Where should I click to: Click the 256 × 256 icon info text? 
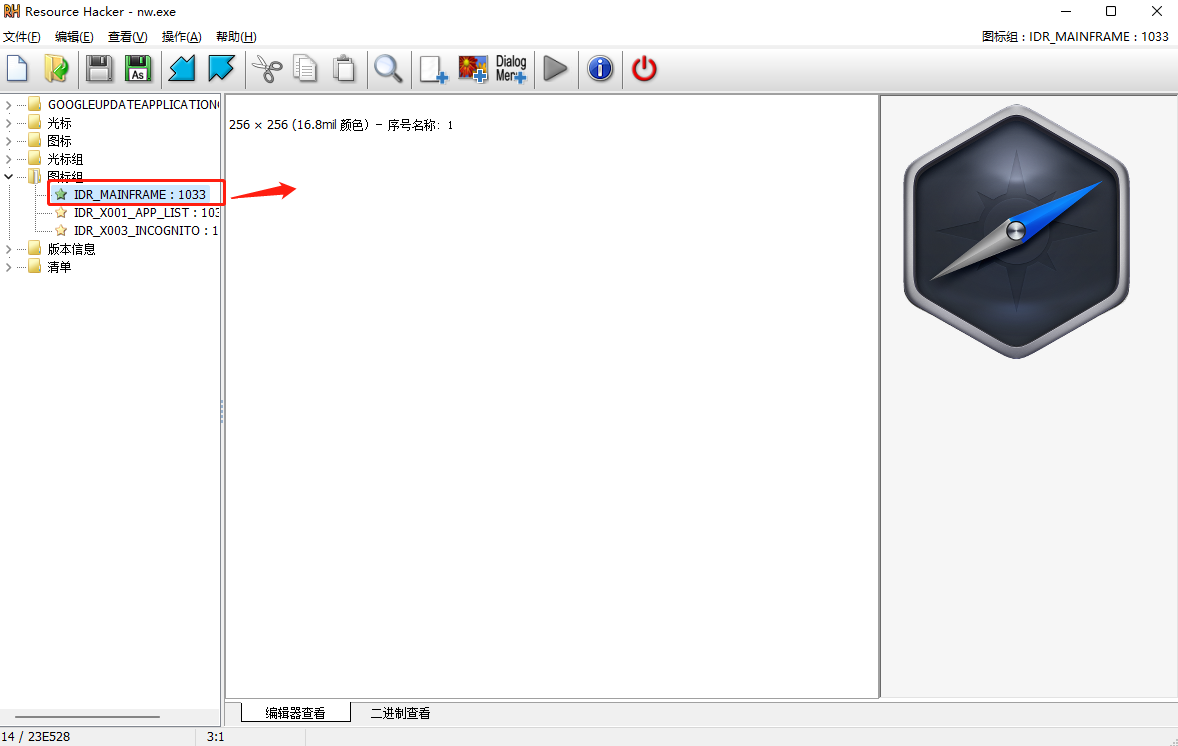pyautogui.click(x=341, y=125)
